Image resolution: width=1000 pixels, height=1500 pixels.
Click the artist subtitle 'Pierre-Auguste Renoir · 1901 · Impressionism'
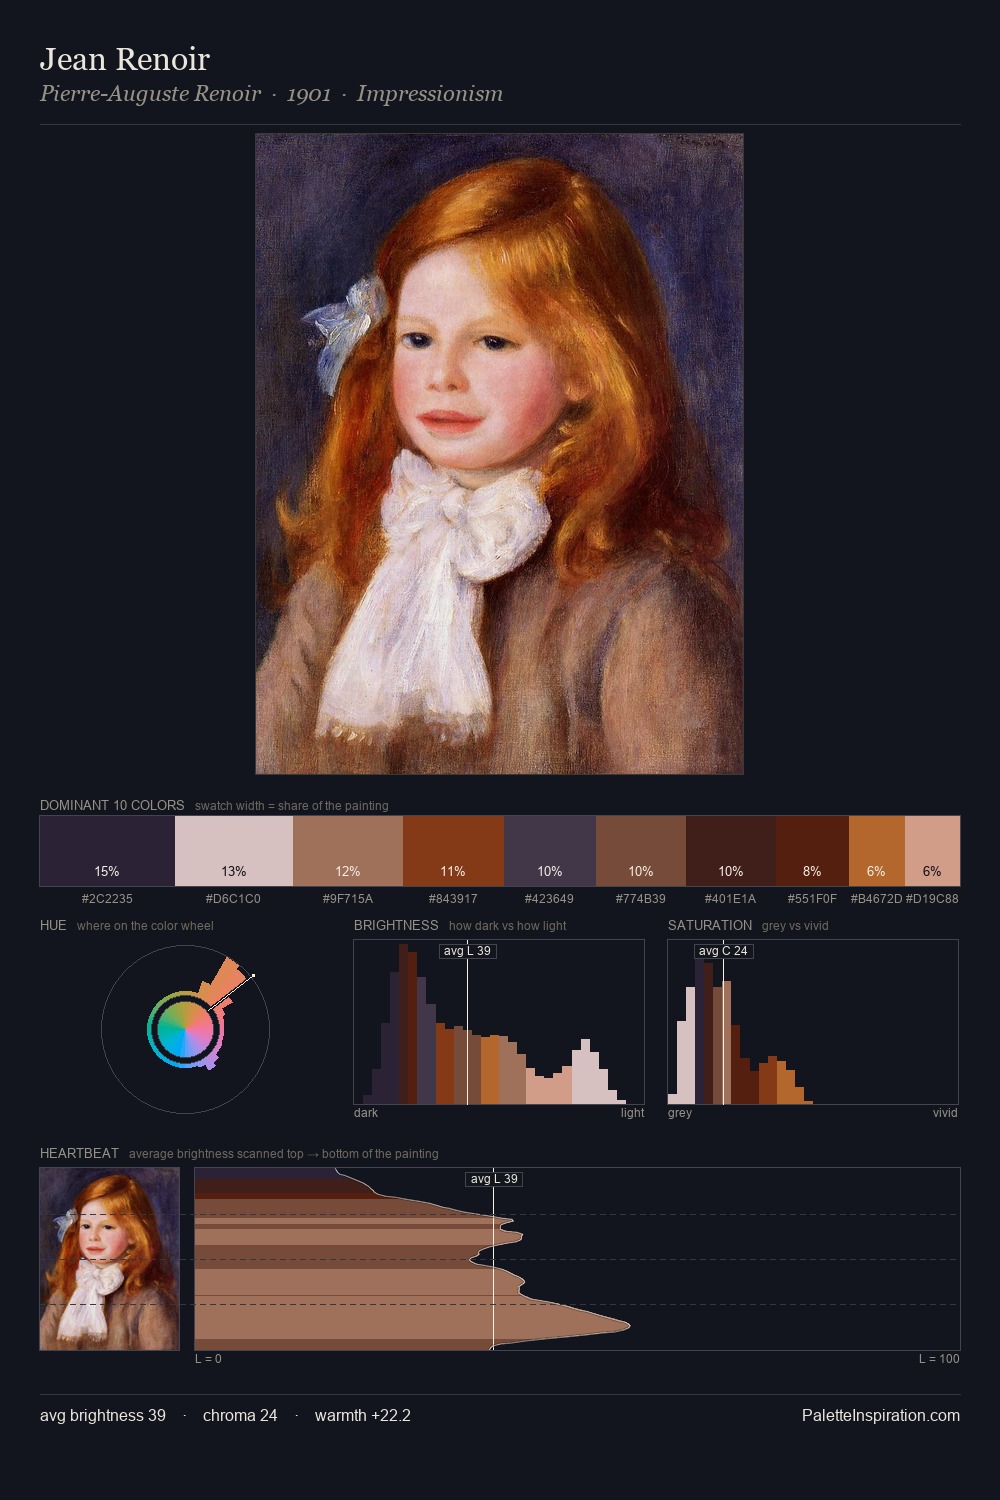pos(271,94)
